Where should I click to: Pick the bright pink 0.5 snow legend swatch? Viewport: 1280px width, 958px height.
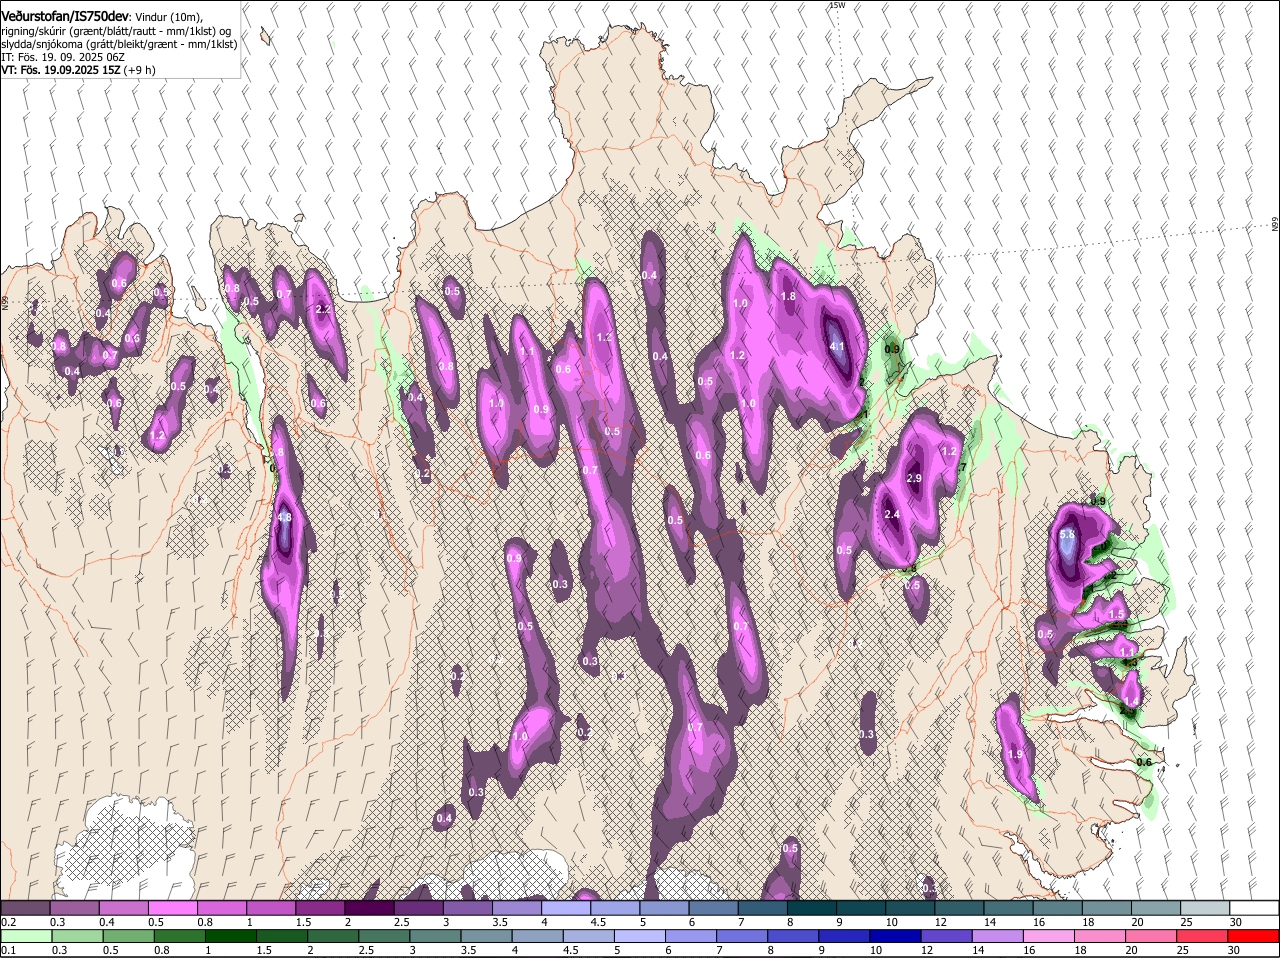[172, 907]
